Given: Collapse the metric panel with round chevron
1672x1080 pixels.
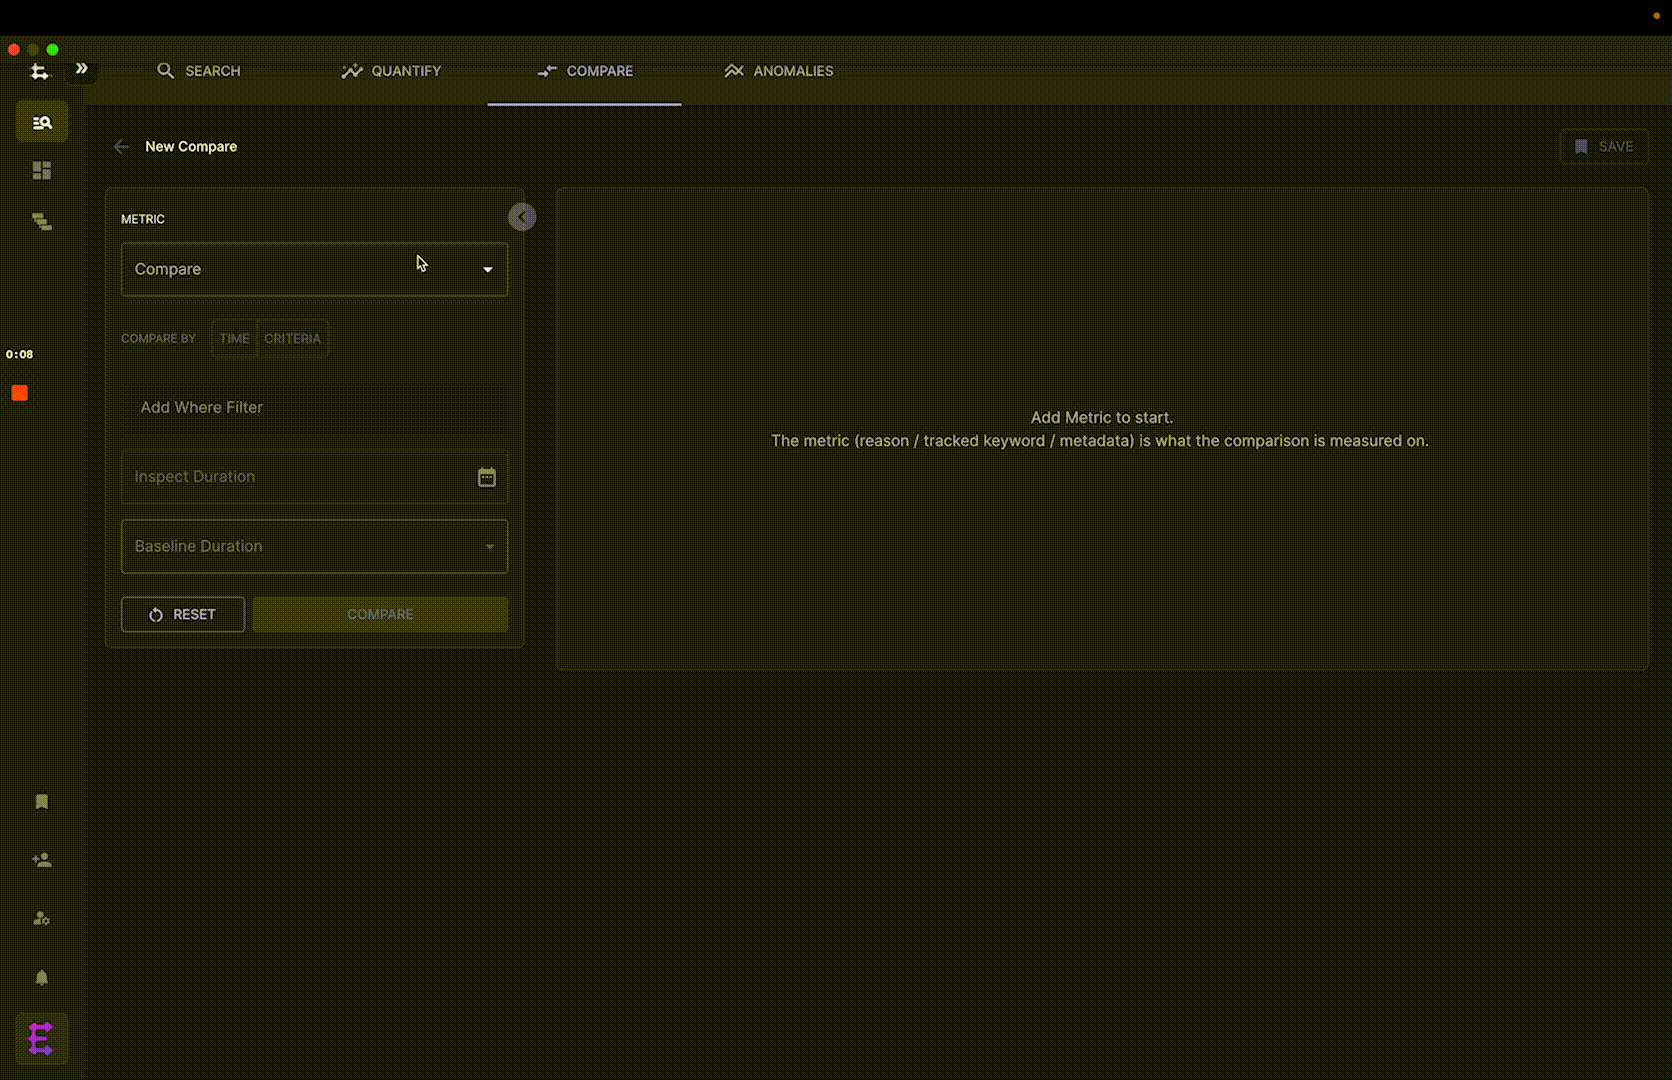Looking at the screenshot, I should click(x=522, y=217).
